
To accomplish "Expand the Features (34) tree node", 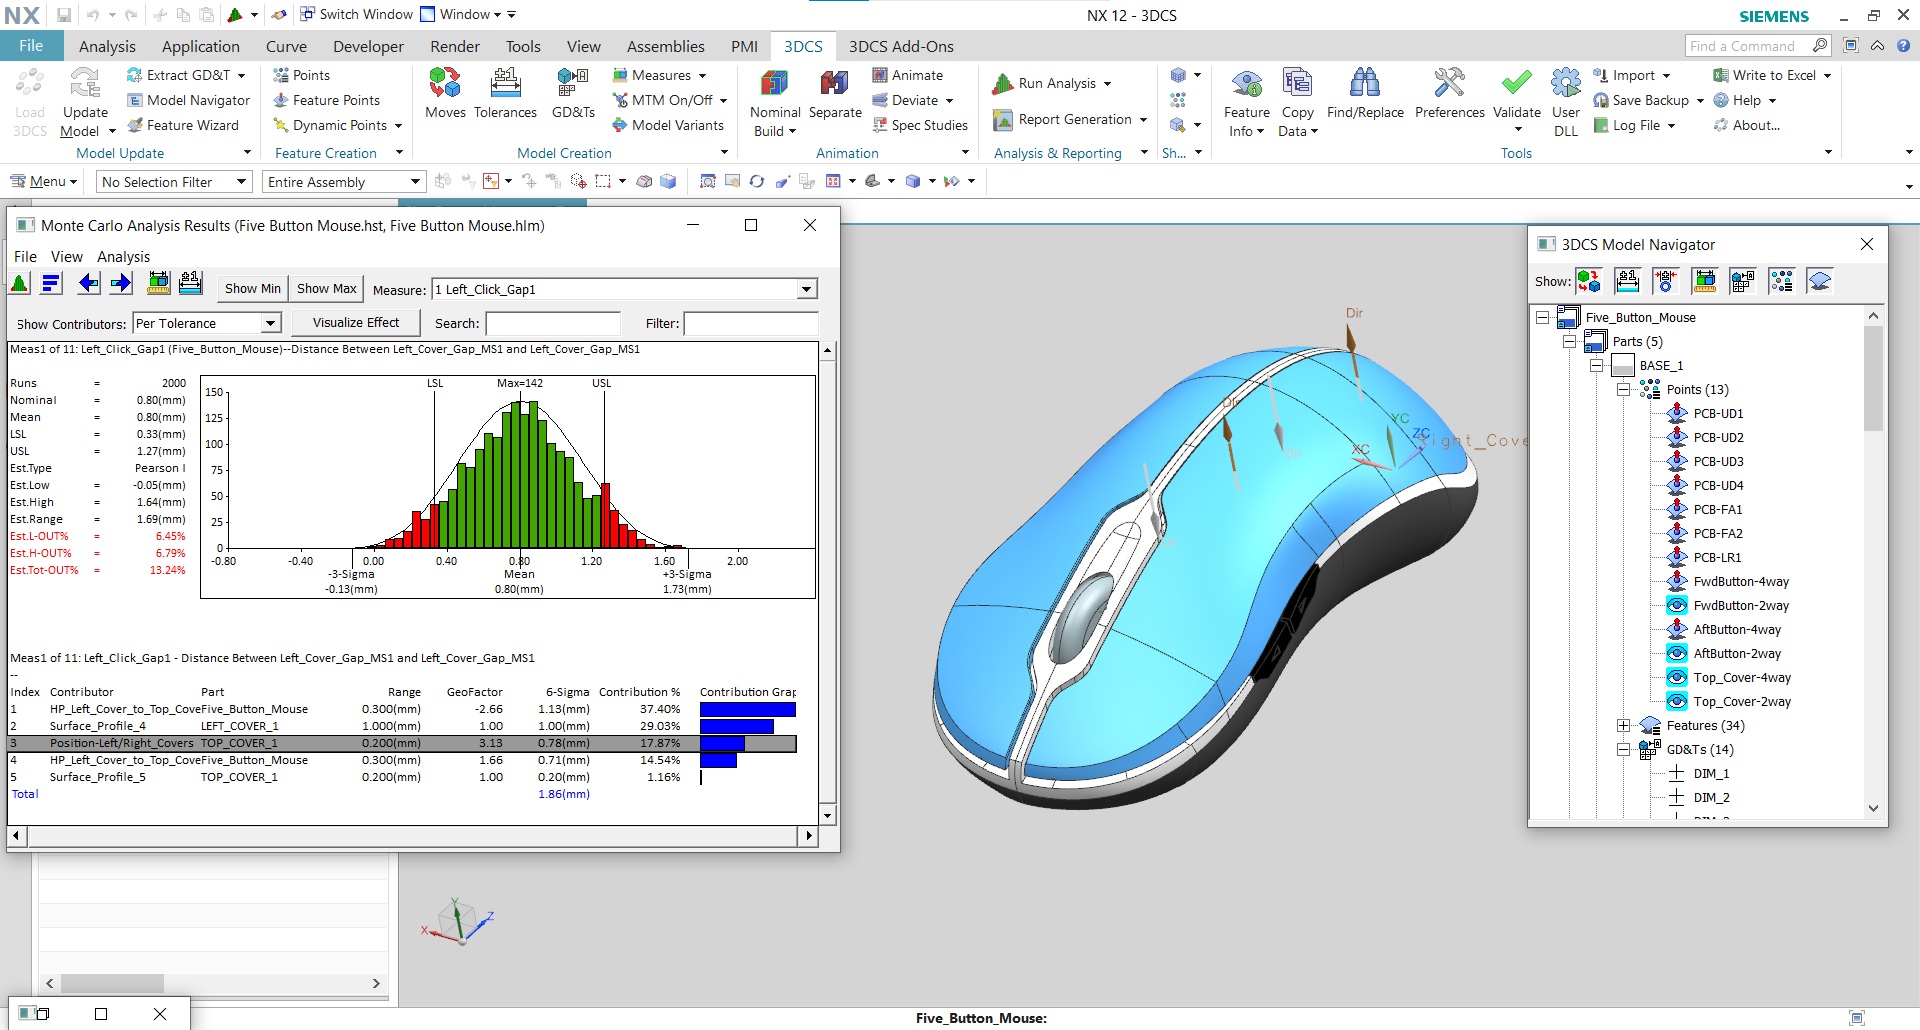I will 1625,725.
